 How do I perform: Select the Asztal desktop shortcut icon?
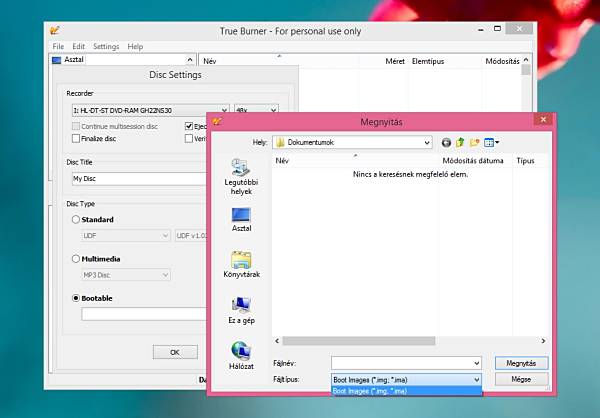[241, 220]
